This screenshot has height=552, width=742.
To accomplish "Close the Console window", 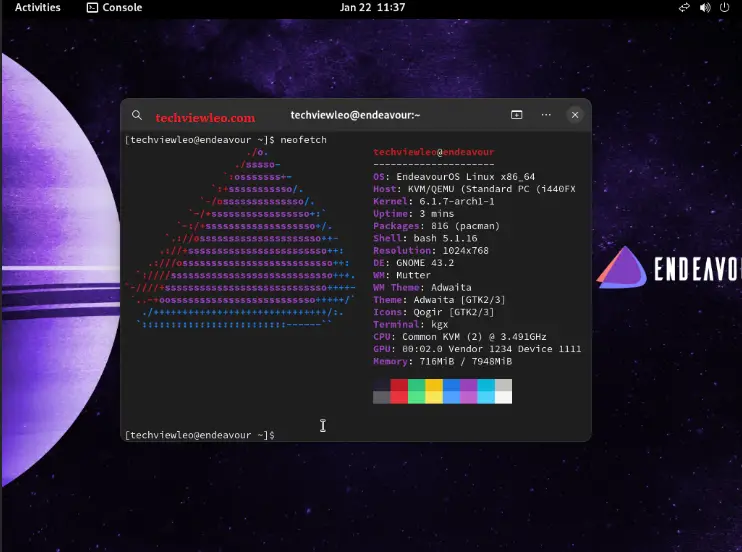I will tap(574, 115).
